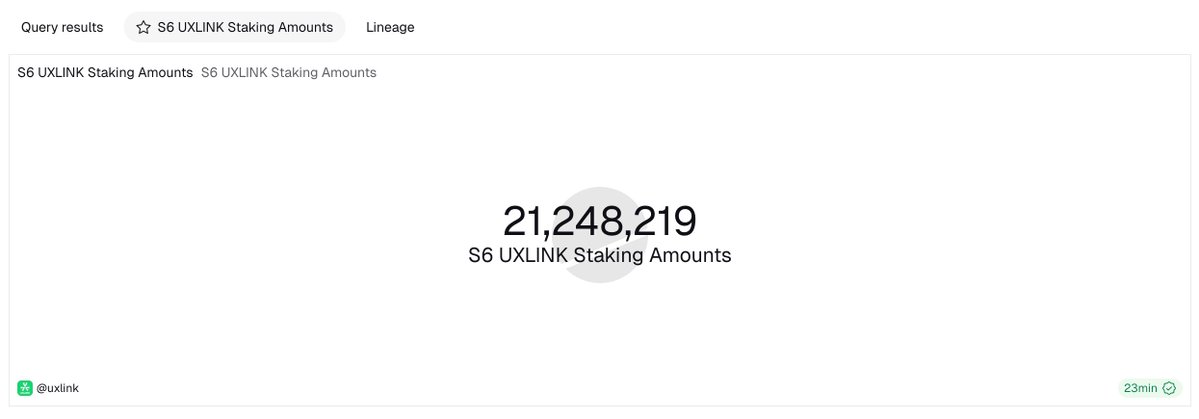Image resolution: width=1199 pixels, height=419 pixels.
Task: Click the circled check next to 23min
Action: click(x=1169, y=388)
